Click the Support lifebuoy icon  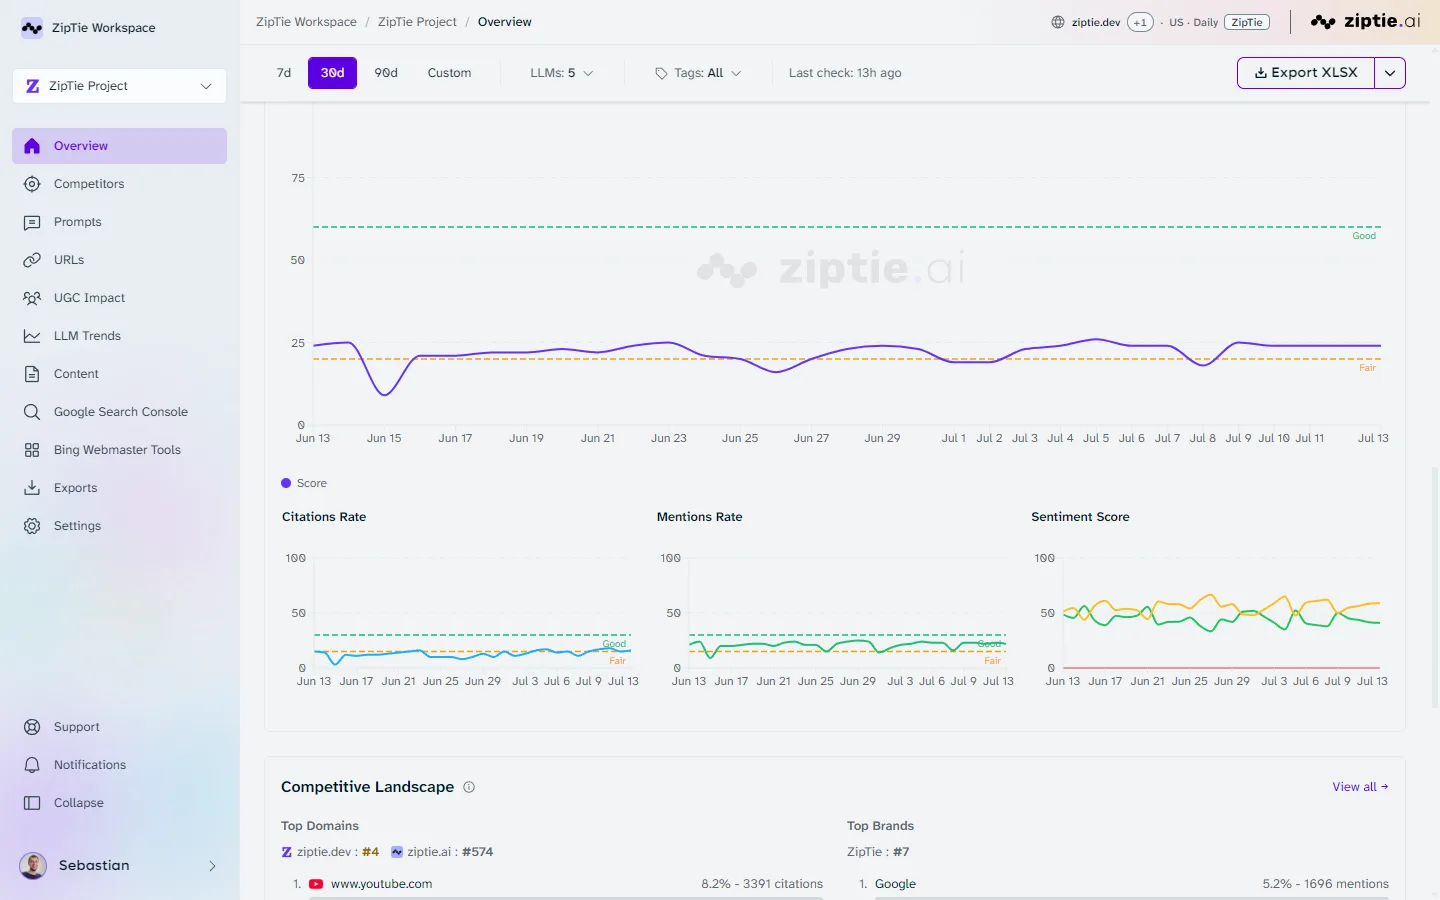32,727
